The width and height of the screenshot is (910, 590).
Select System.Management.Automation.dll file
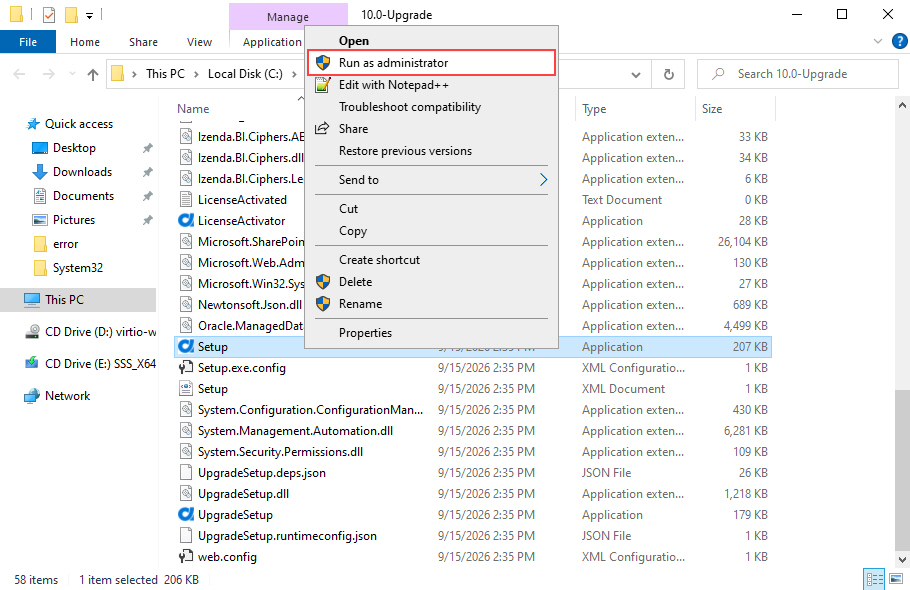point(295,431)
